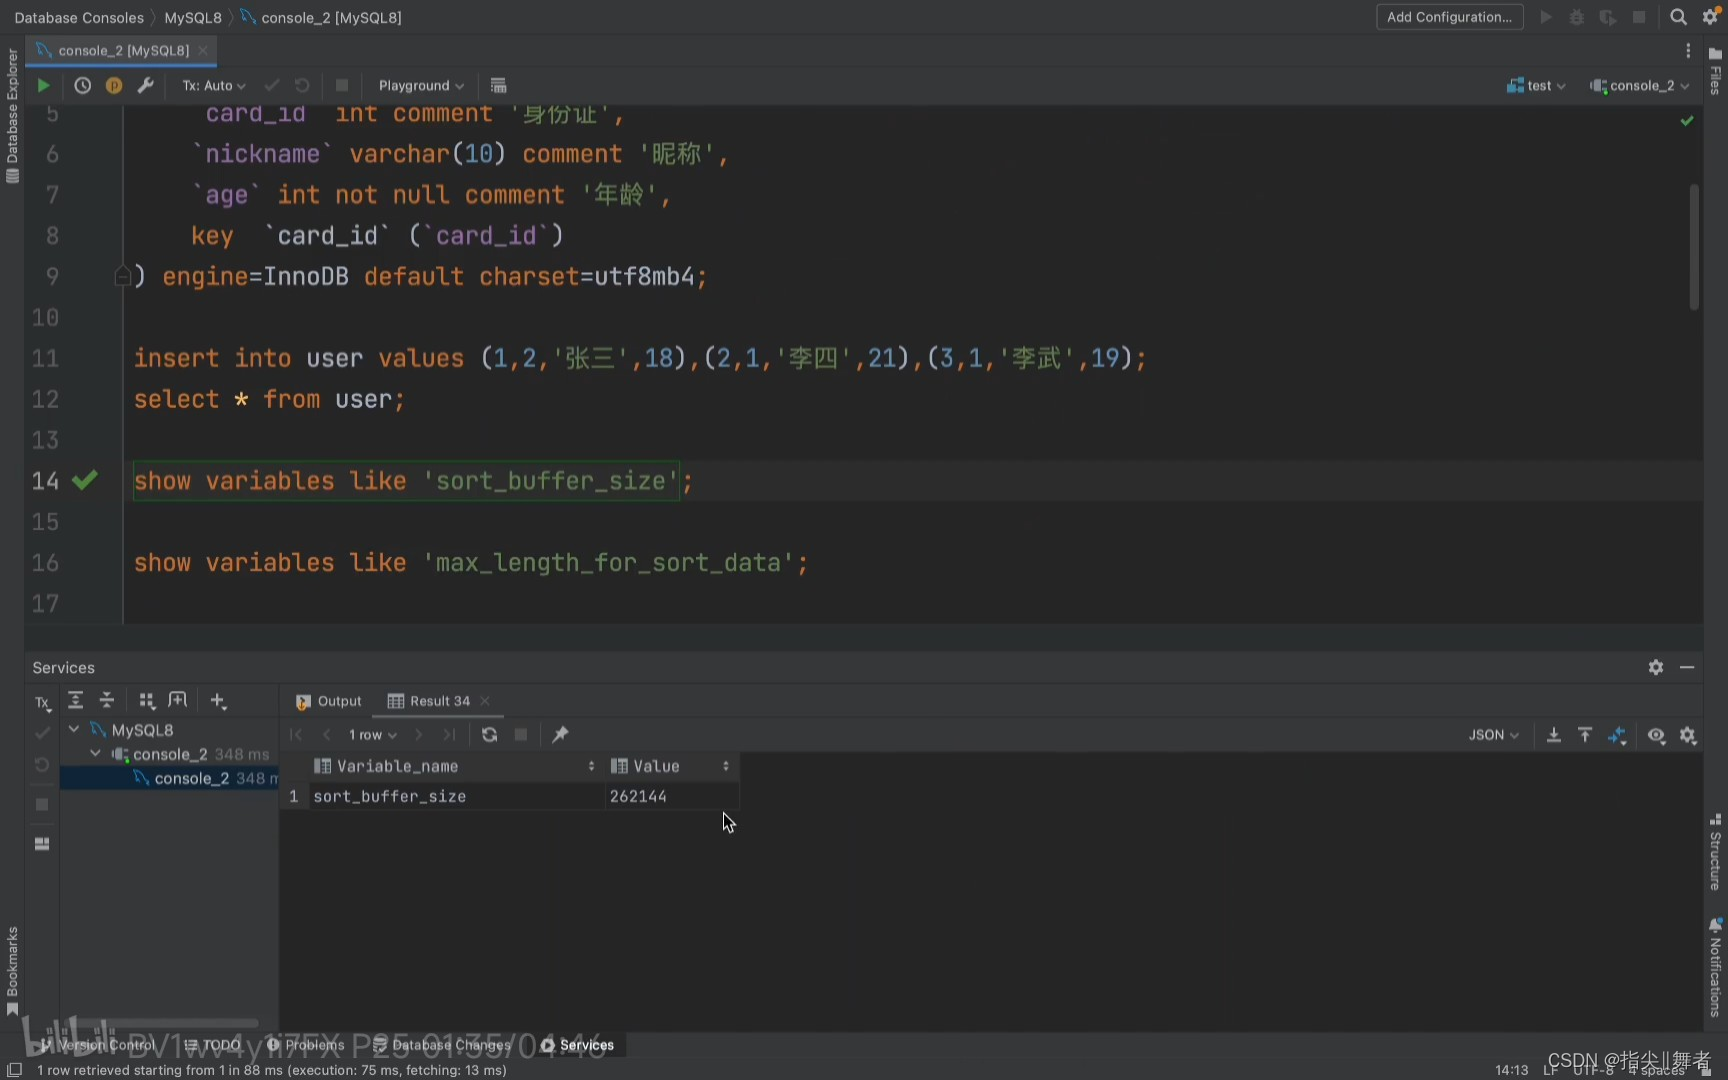Open the result grid settings gear
1728x1080 pixels.
[1688, 736]
